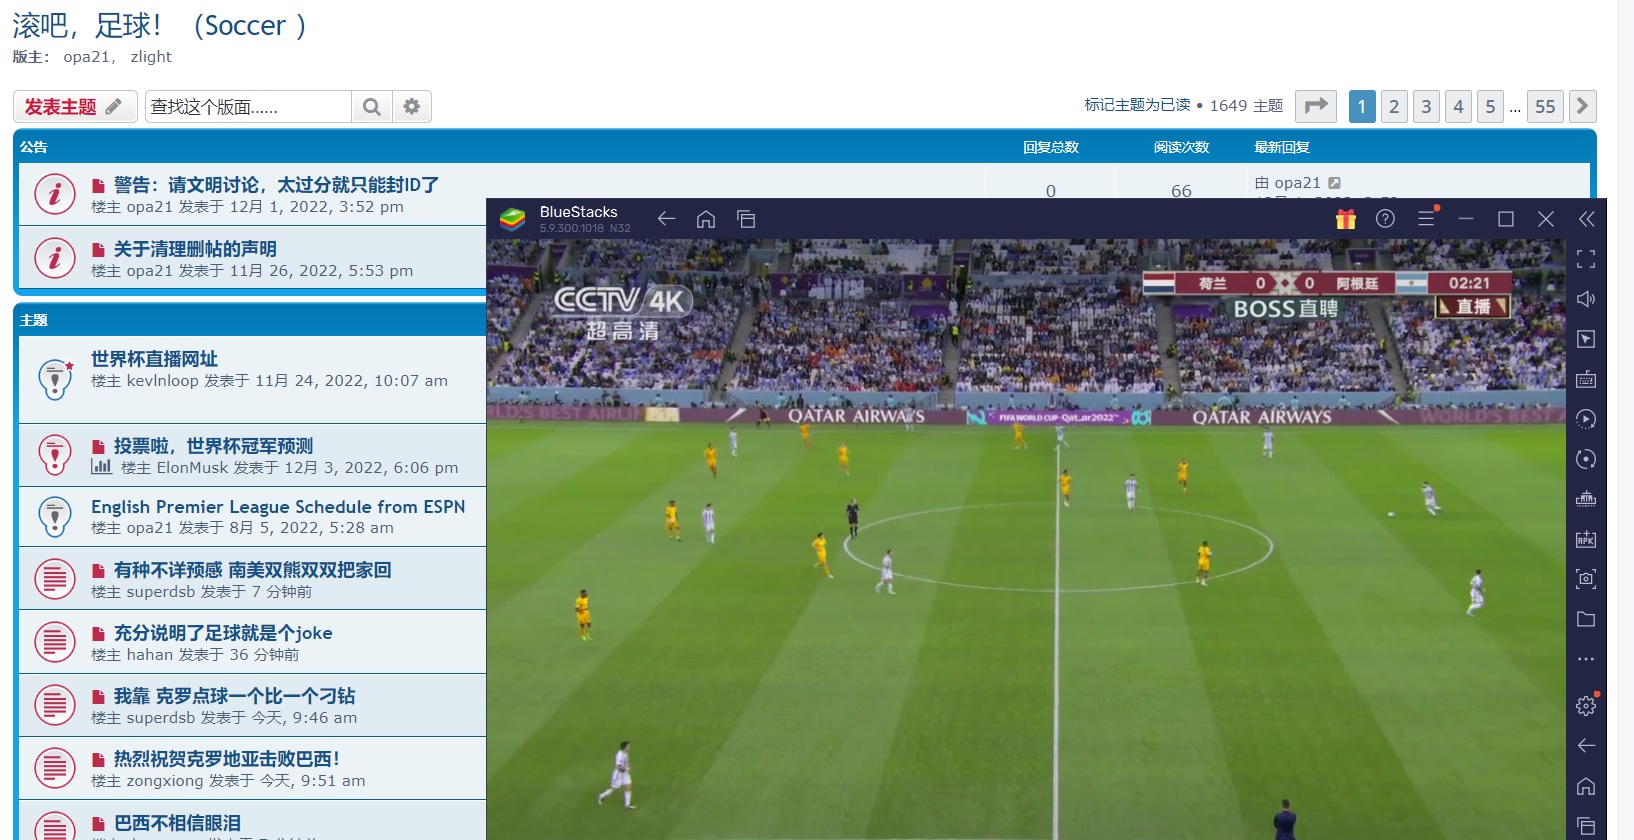Screen dimensions: 1634x840
Task: Open the 滚吧, 足球! (Soccer) forum title
Action: (160, 25)
